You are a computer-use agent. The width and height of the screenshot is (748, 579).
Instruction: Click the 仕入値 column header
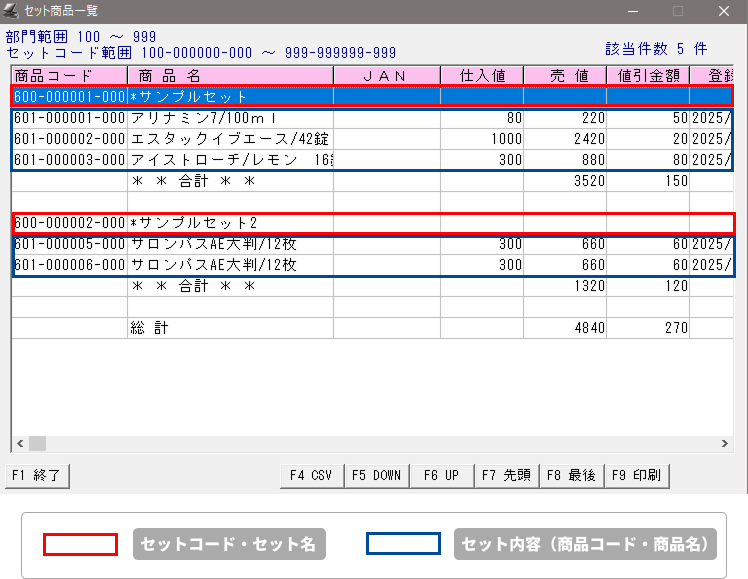click(481, 75)
